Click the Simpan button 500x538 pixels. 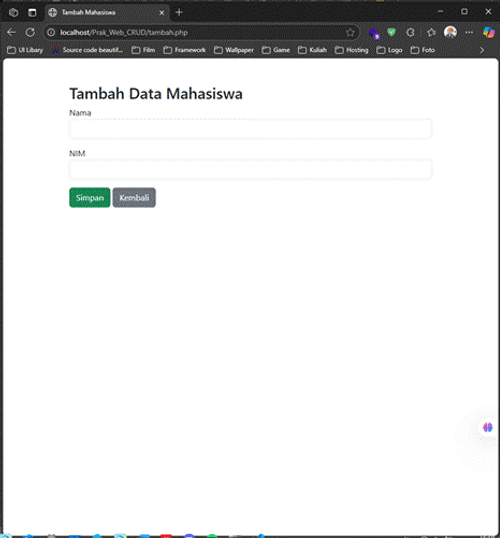point(90,198)
